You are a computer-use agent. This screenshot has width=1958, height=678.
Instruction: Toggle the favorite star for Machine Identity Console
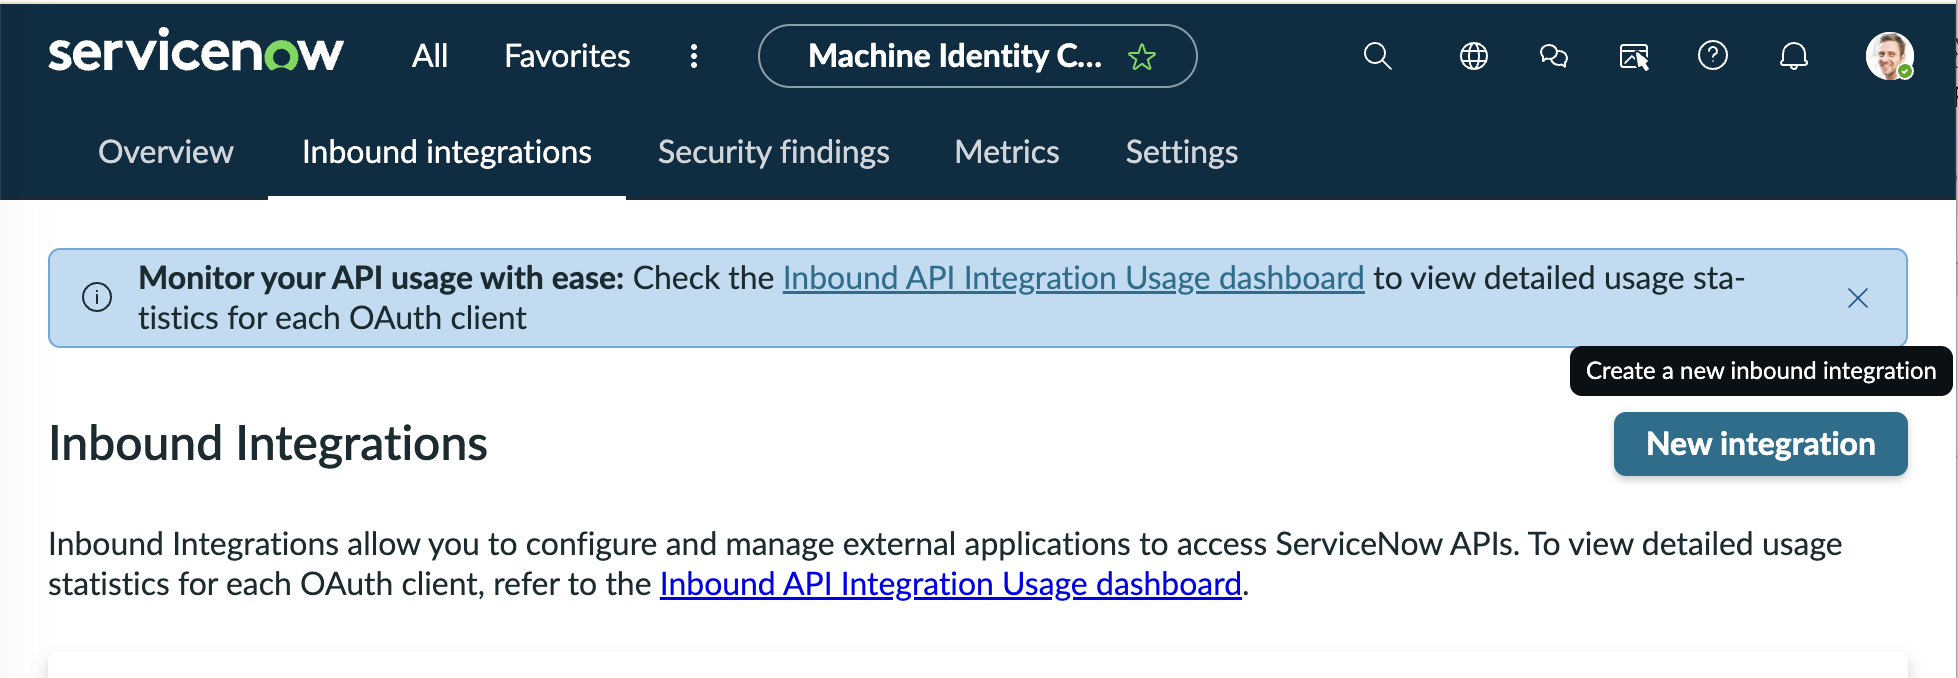pos(1142,57)
